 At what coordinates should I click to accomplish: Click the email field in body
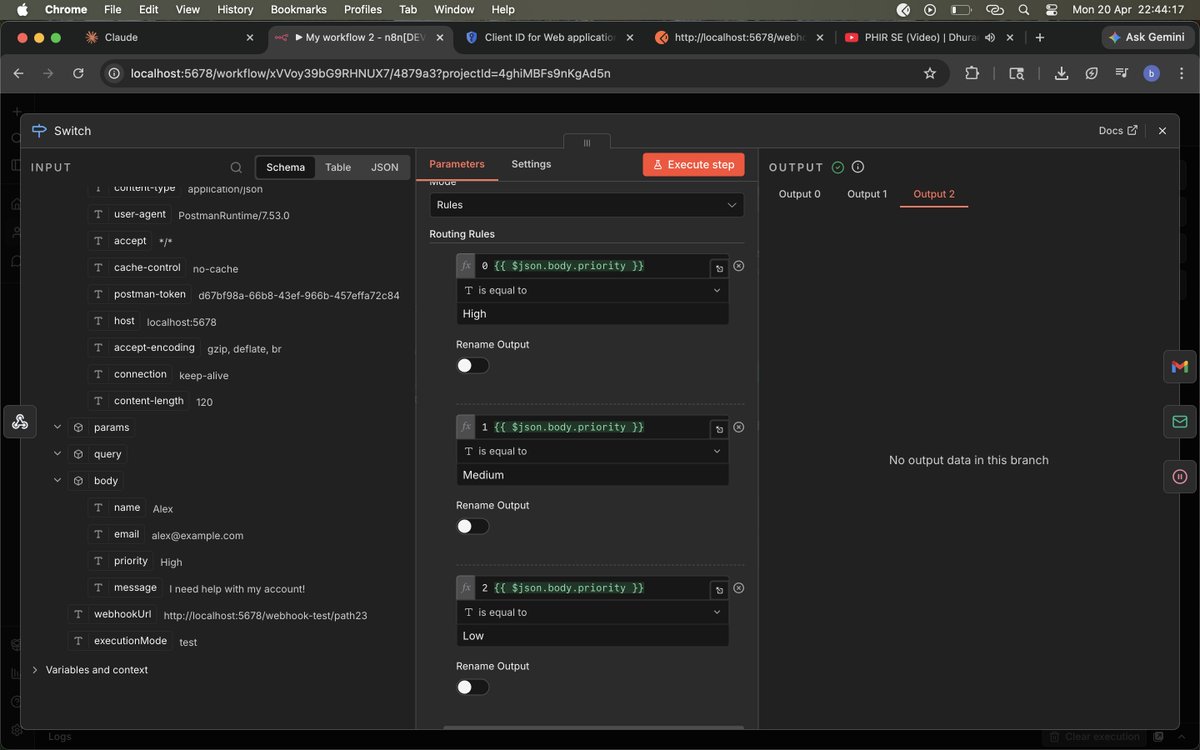coord(116,534)
